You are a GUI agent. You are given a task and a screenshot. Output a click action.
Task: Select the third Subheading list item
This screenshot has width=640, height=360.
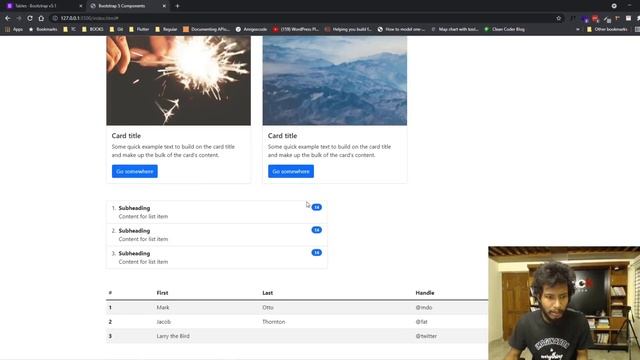[x=216, y=258]
